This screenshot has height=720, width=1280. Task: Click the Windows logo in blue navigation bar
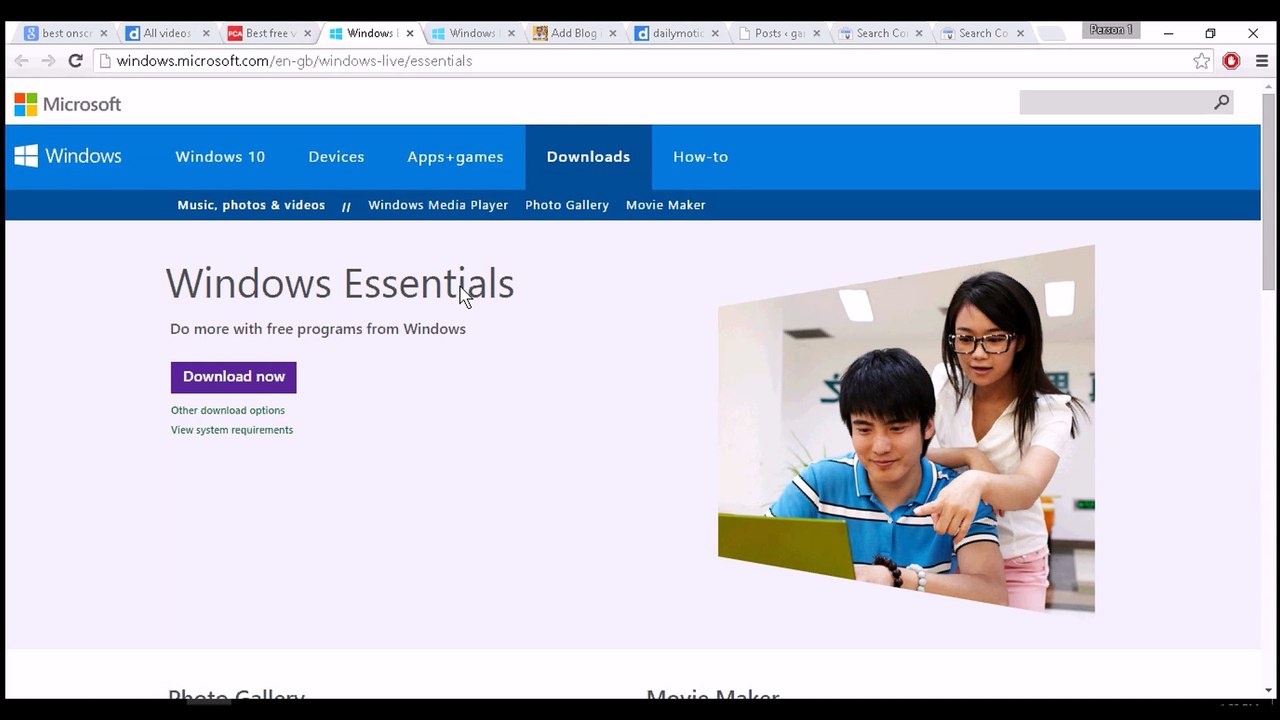(68, 156)
